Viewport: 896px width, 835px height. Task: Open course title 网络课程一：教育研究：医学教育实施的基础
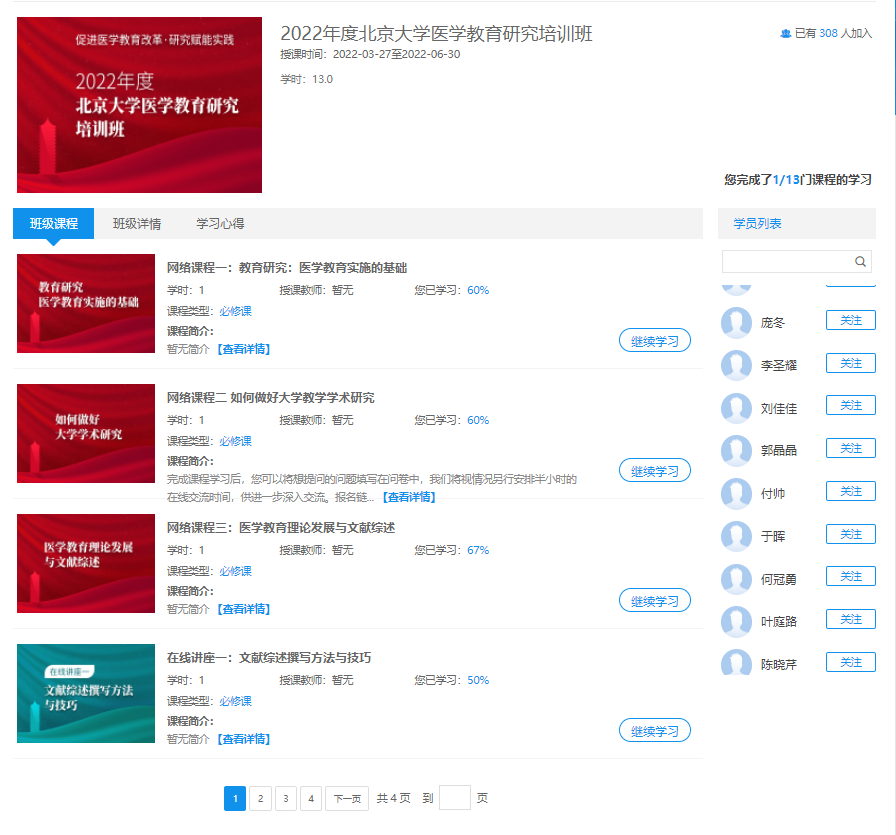pos(287,267)
